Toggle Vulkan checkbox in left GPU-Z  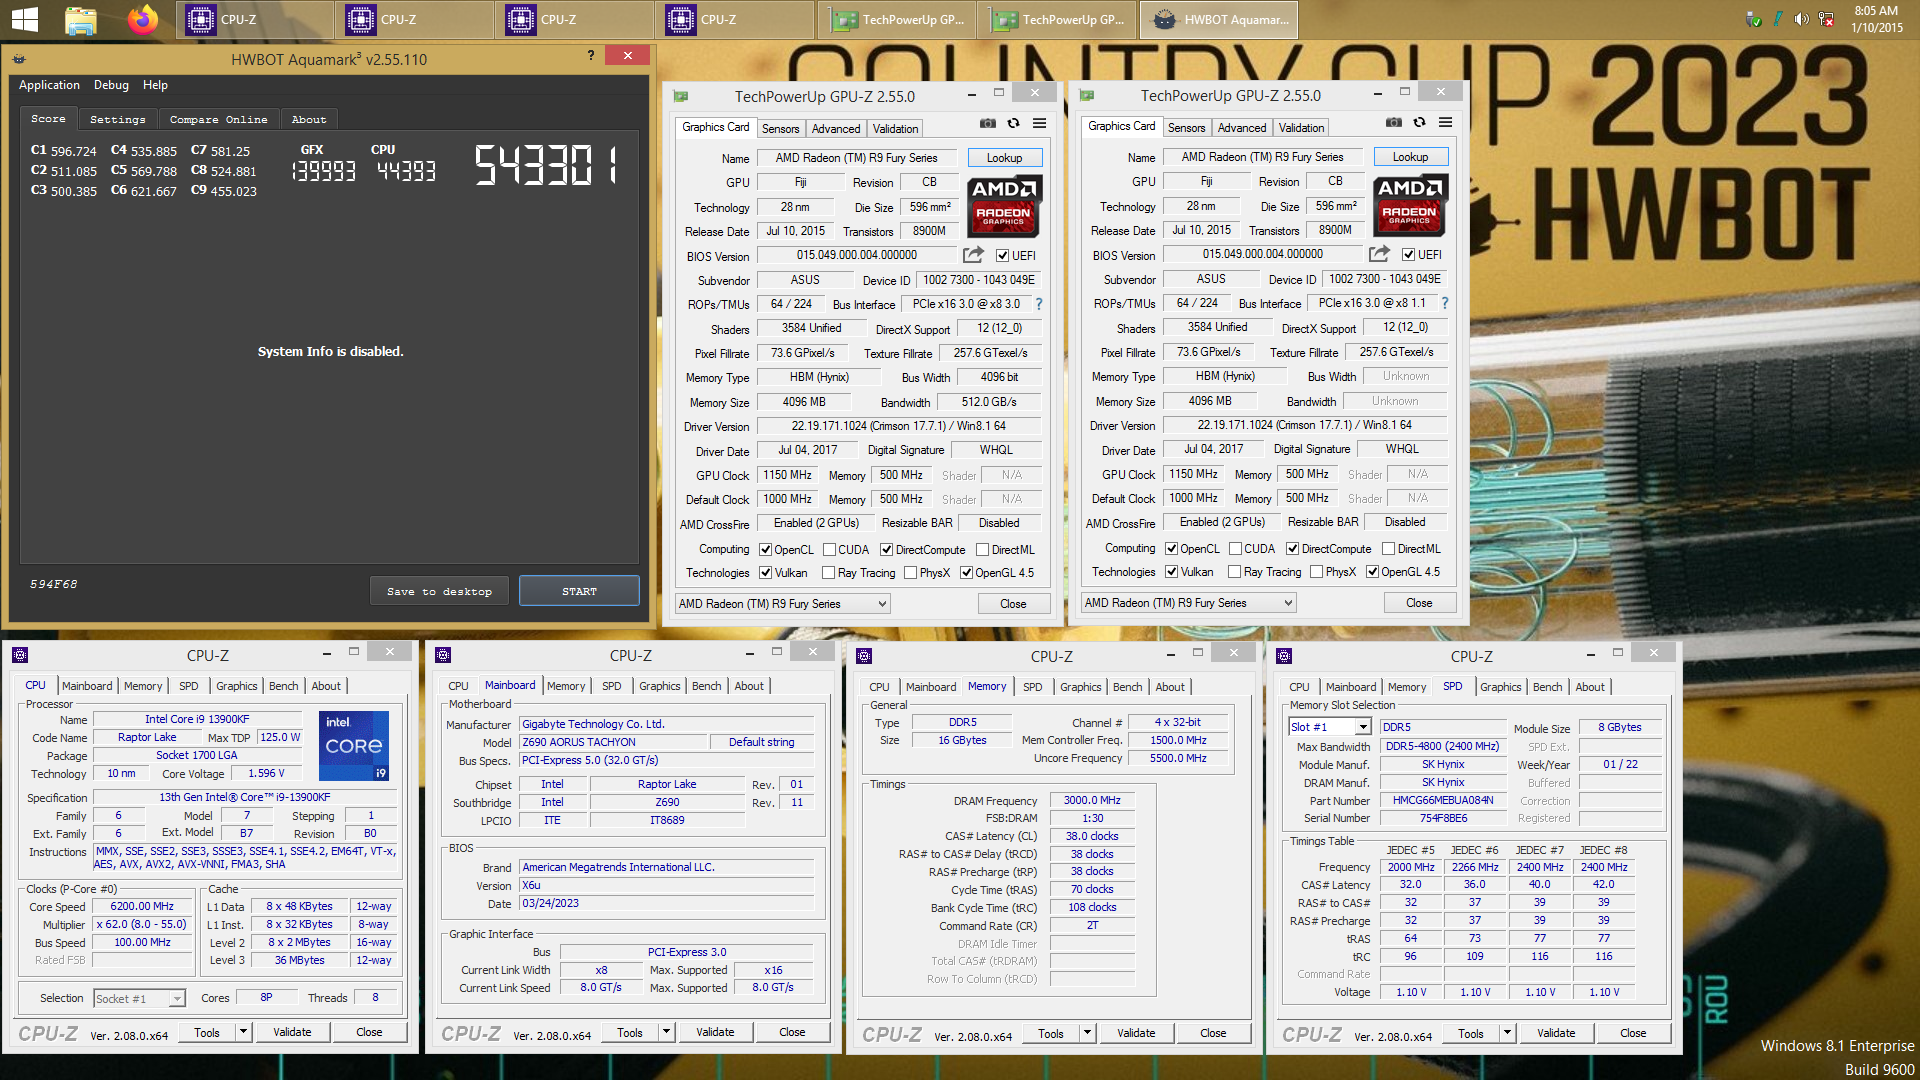[765, 573]
